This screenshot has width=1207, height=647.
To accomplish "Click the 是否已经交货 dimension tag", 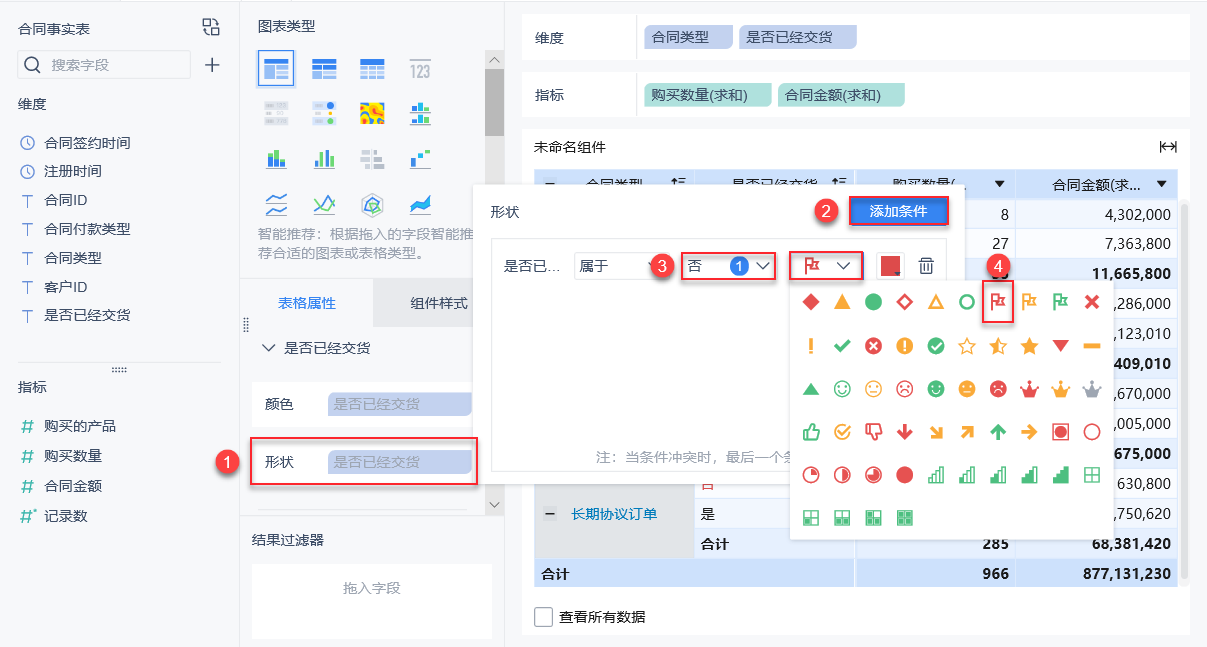I will [x=798, y=37].
